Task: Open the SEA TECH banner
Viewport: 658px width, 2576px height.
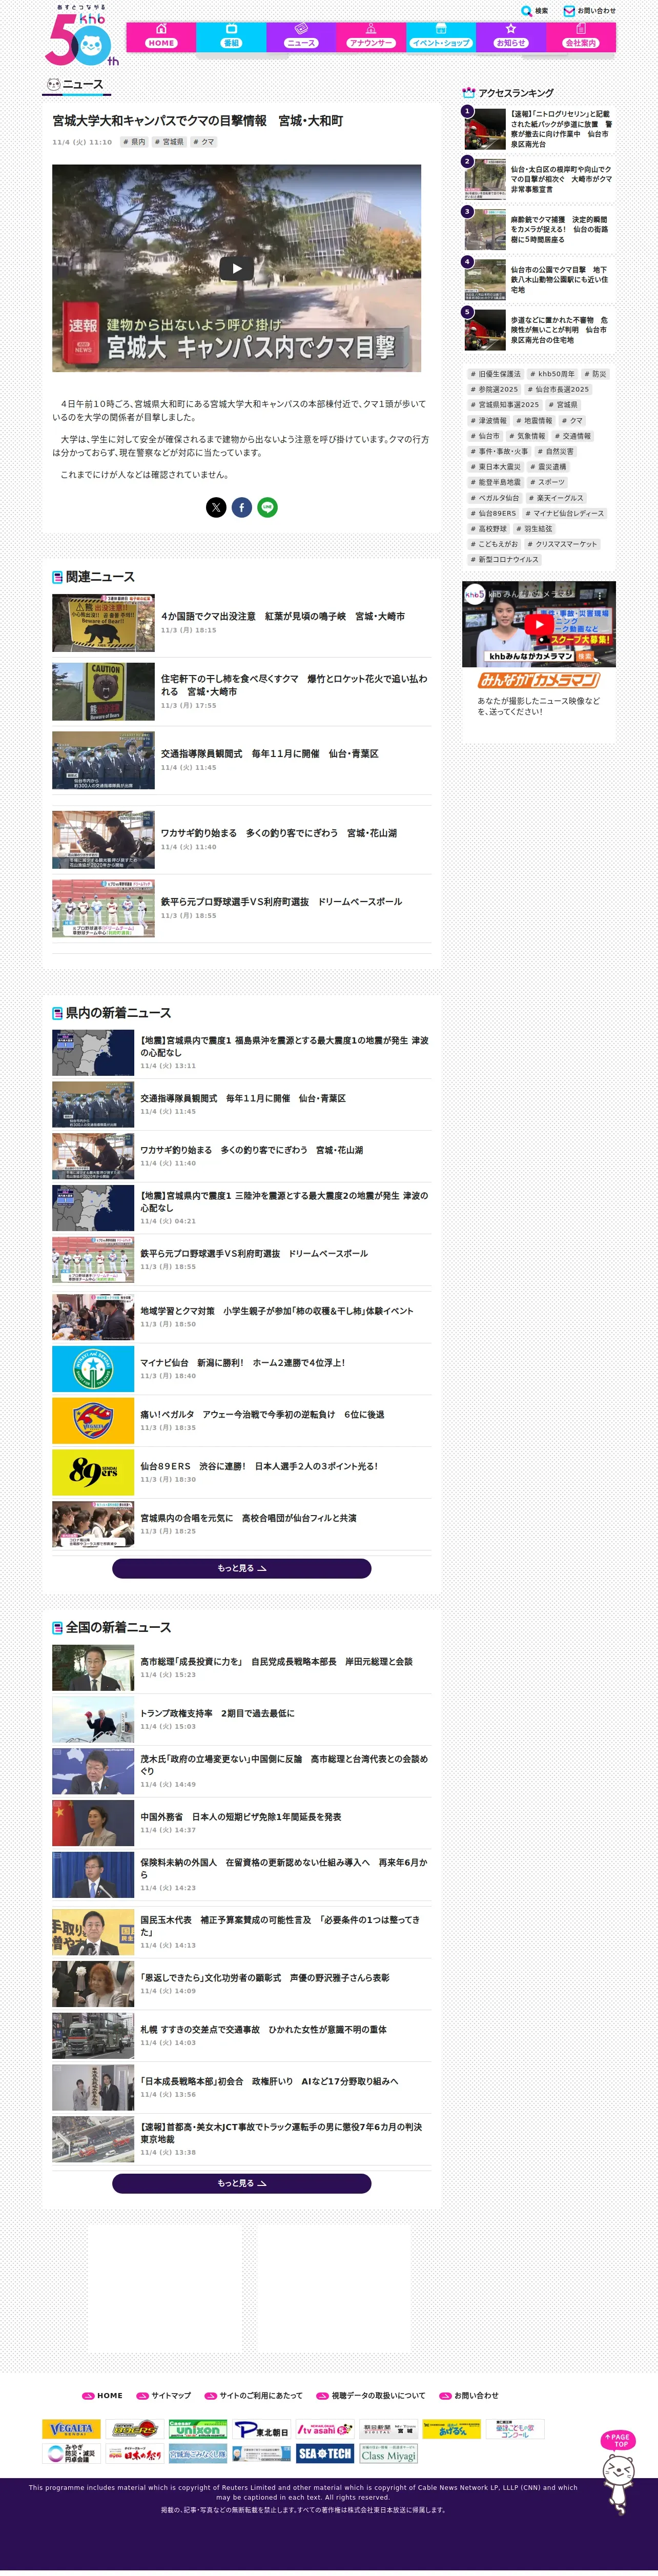Action: (325, 2453)
